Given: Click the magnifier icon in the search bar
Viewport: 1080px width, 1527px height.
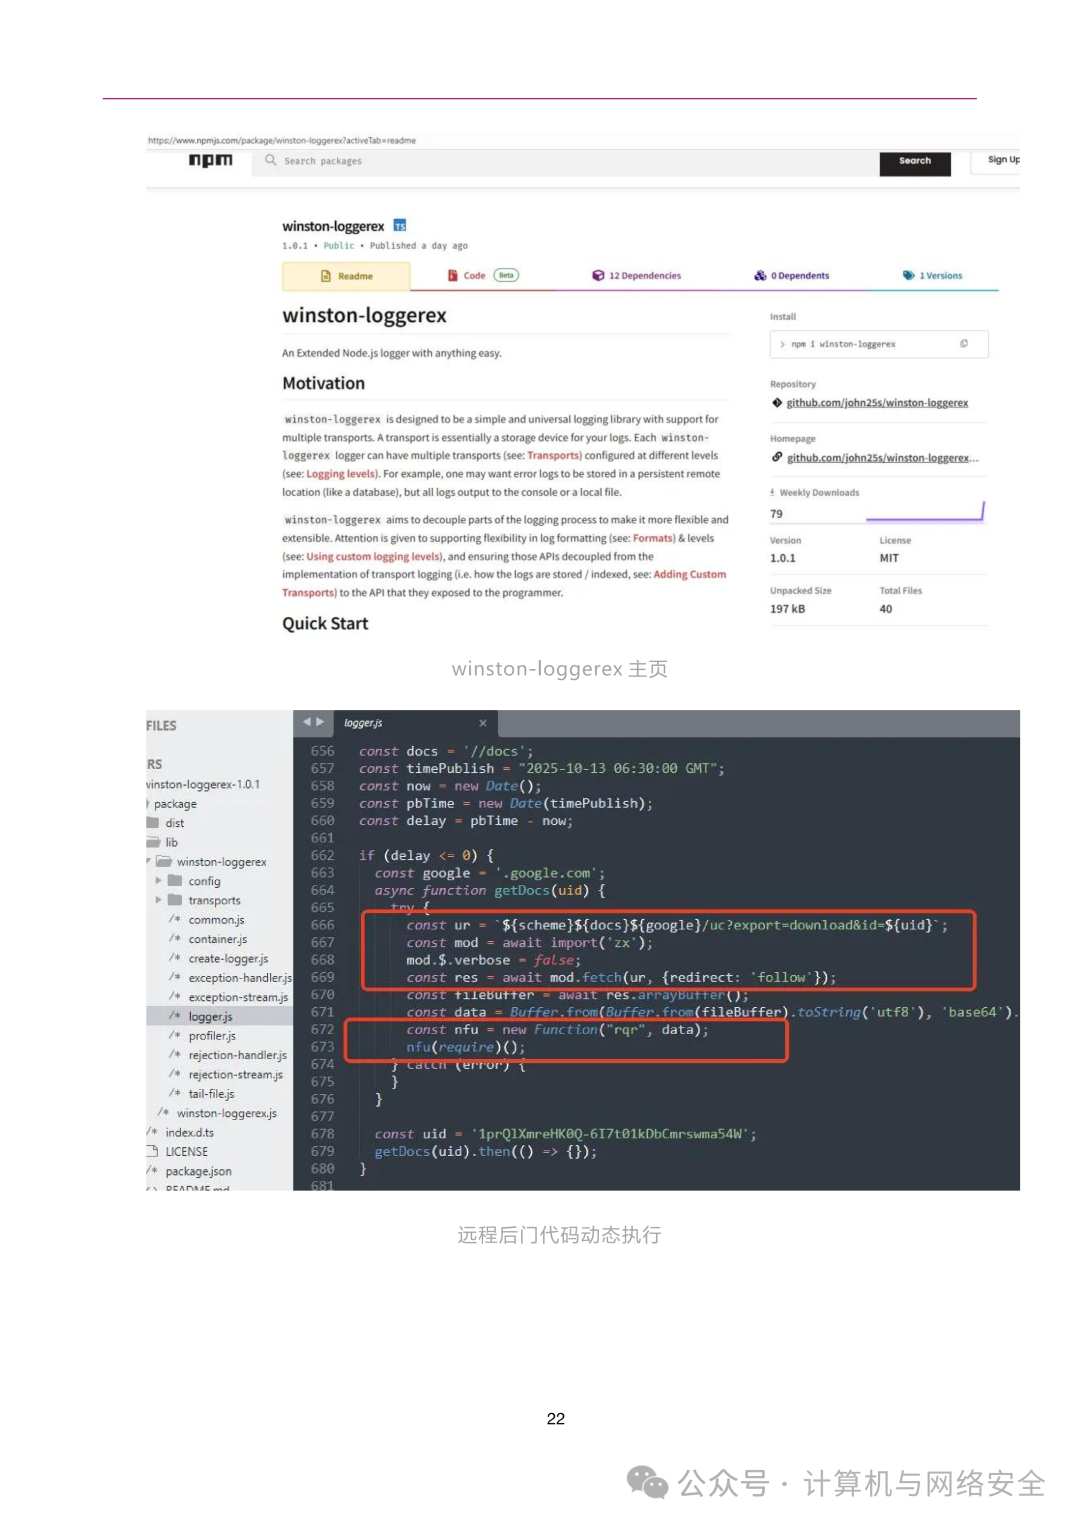Looking at the screenshot, I should click(x=270, y=160).
